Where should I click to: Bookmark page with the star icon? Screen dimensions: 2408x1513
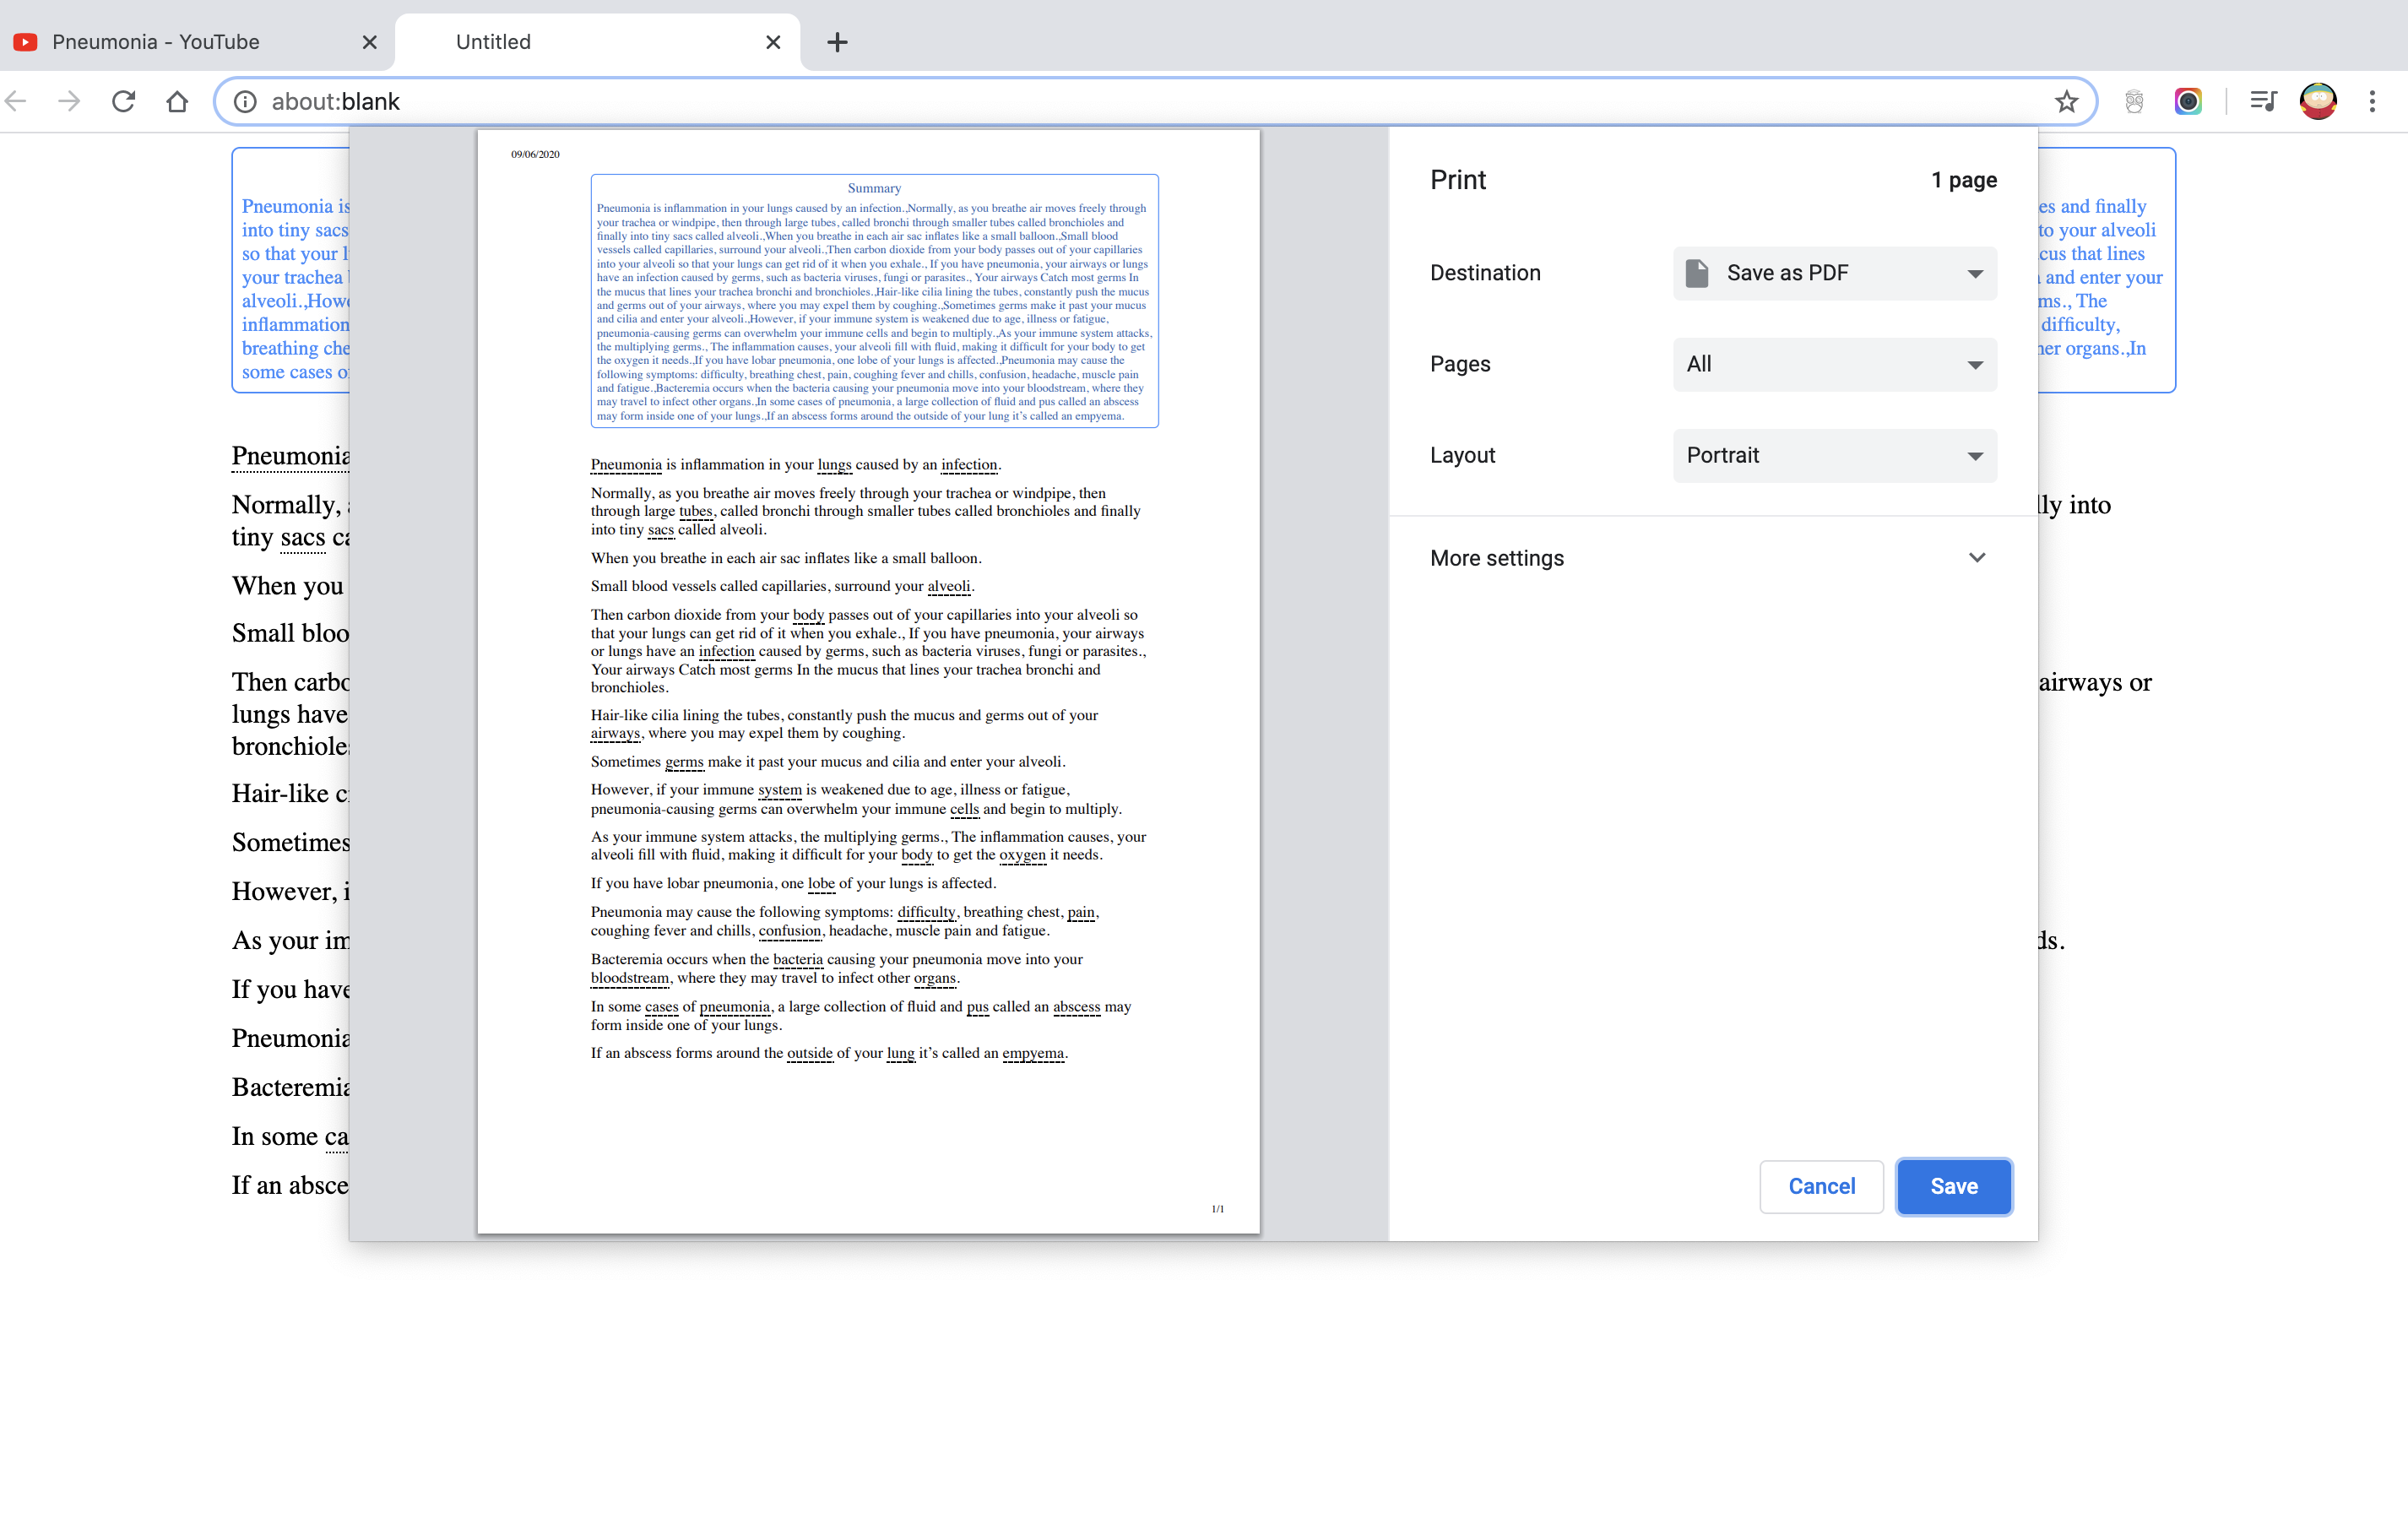click(x=2066, y=101)
